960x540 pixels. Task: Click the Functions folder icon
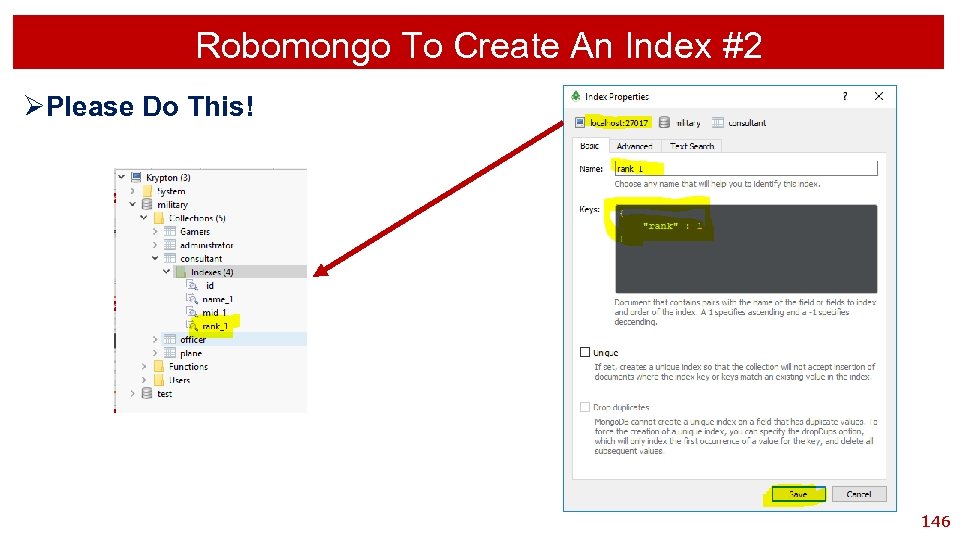click(x=159, y=366)
